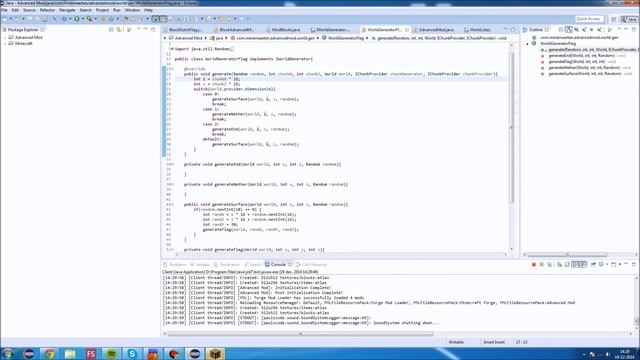Click the WorldGeneratorFlag breadcrumb segment

click(x=342, y=38)
